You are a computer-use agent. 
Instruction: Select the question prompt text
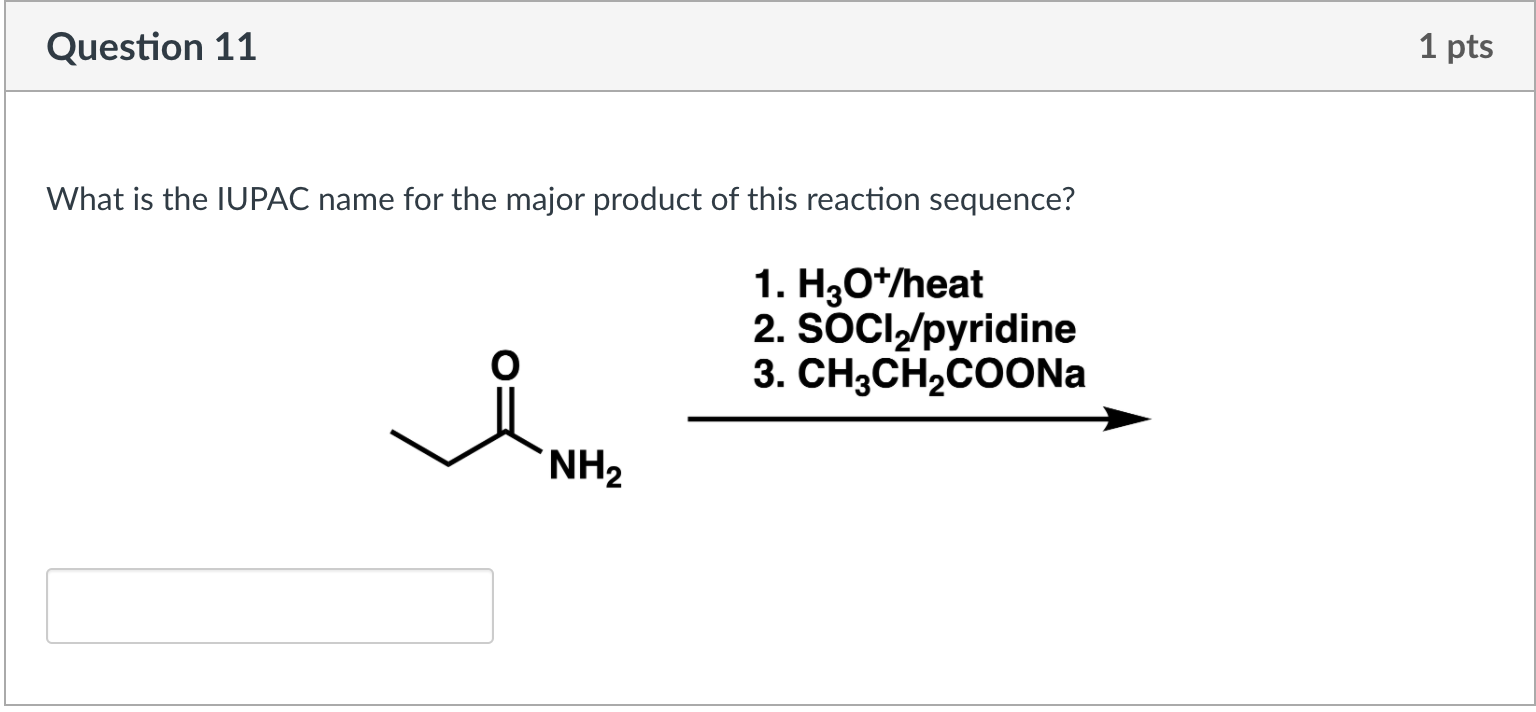(560, 198)
